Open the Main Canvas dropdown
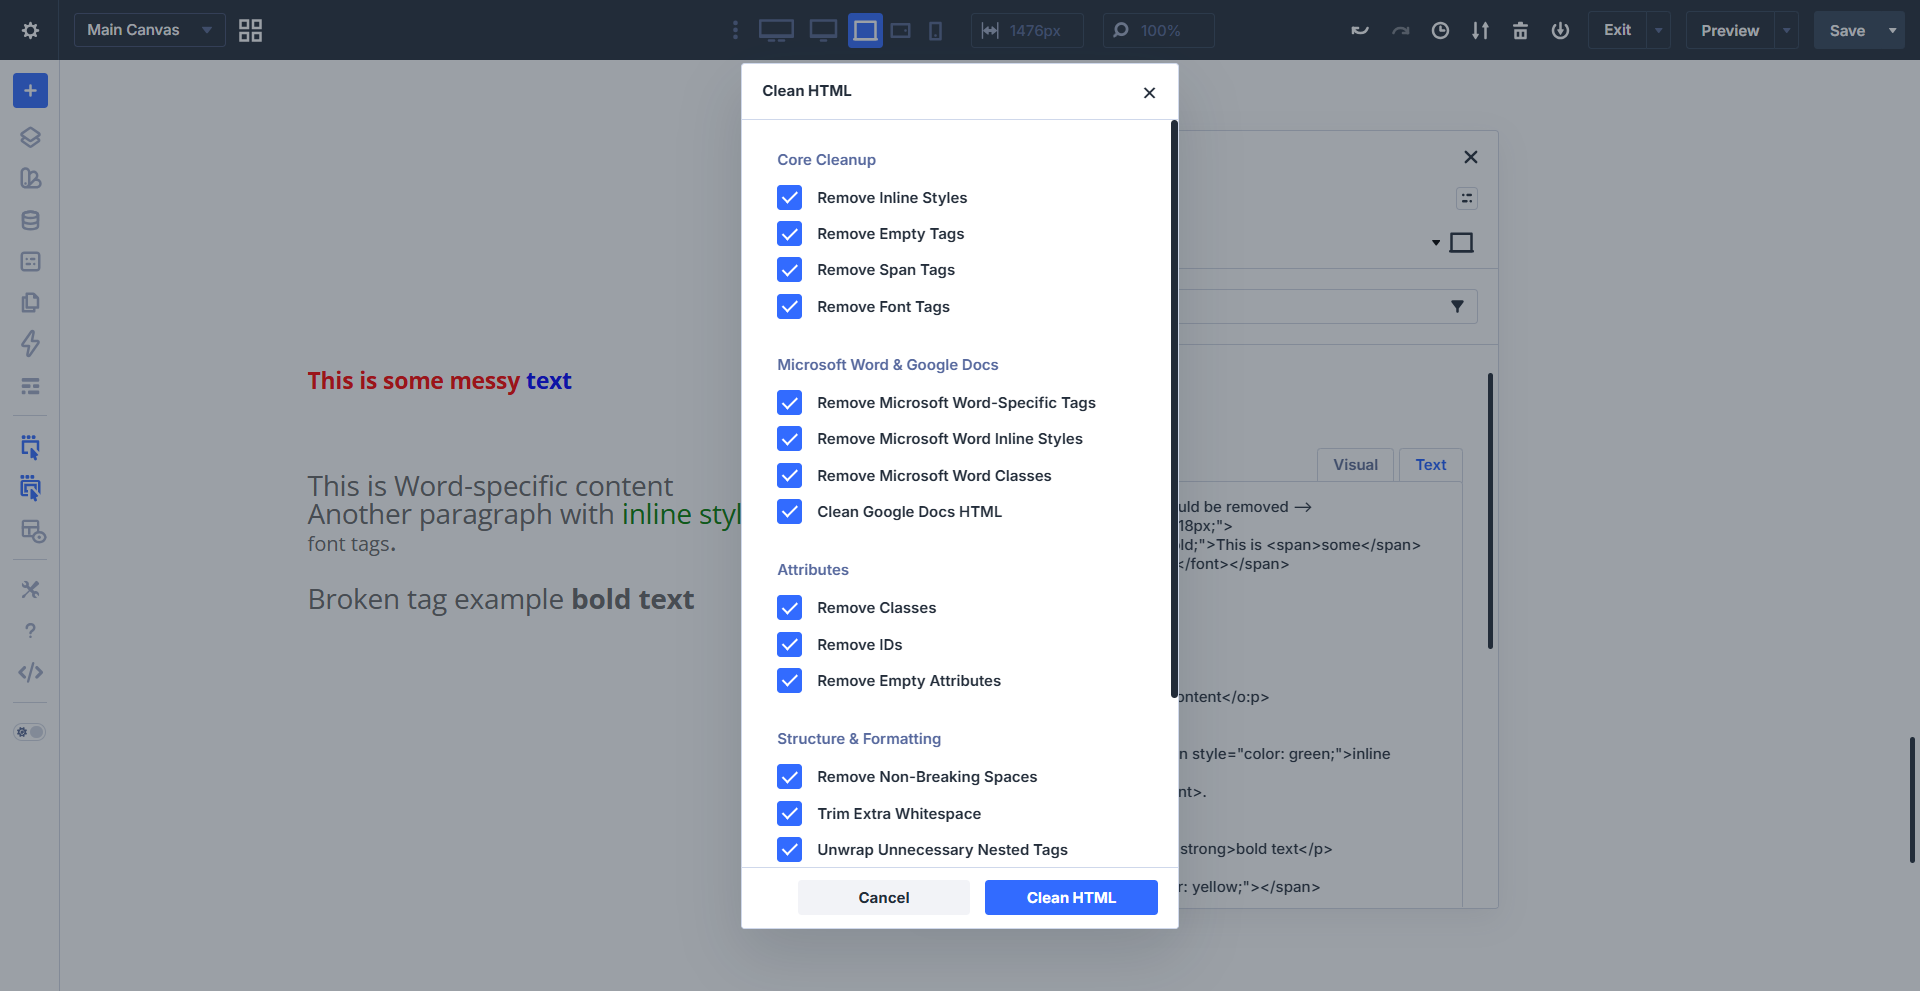 (149, 30)
